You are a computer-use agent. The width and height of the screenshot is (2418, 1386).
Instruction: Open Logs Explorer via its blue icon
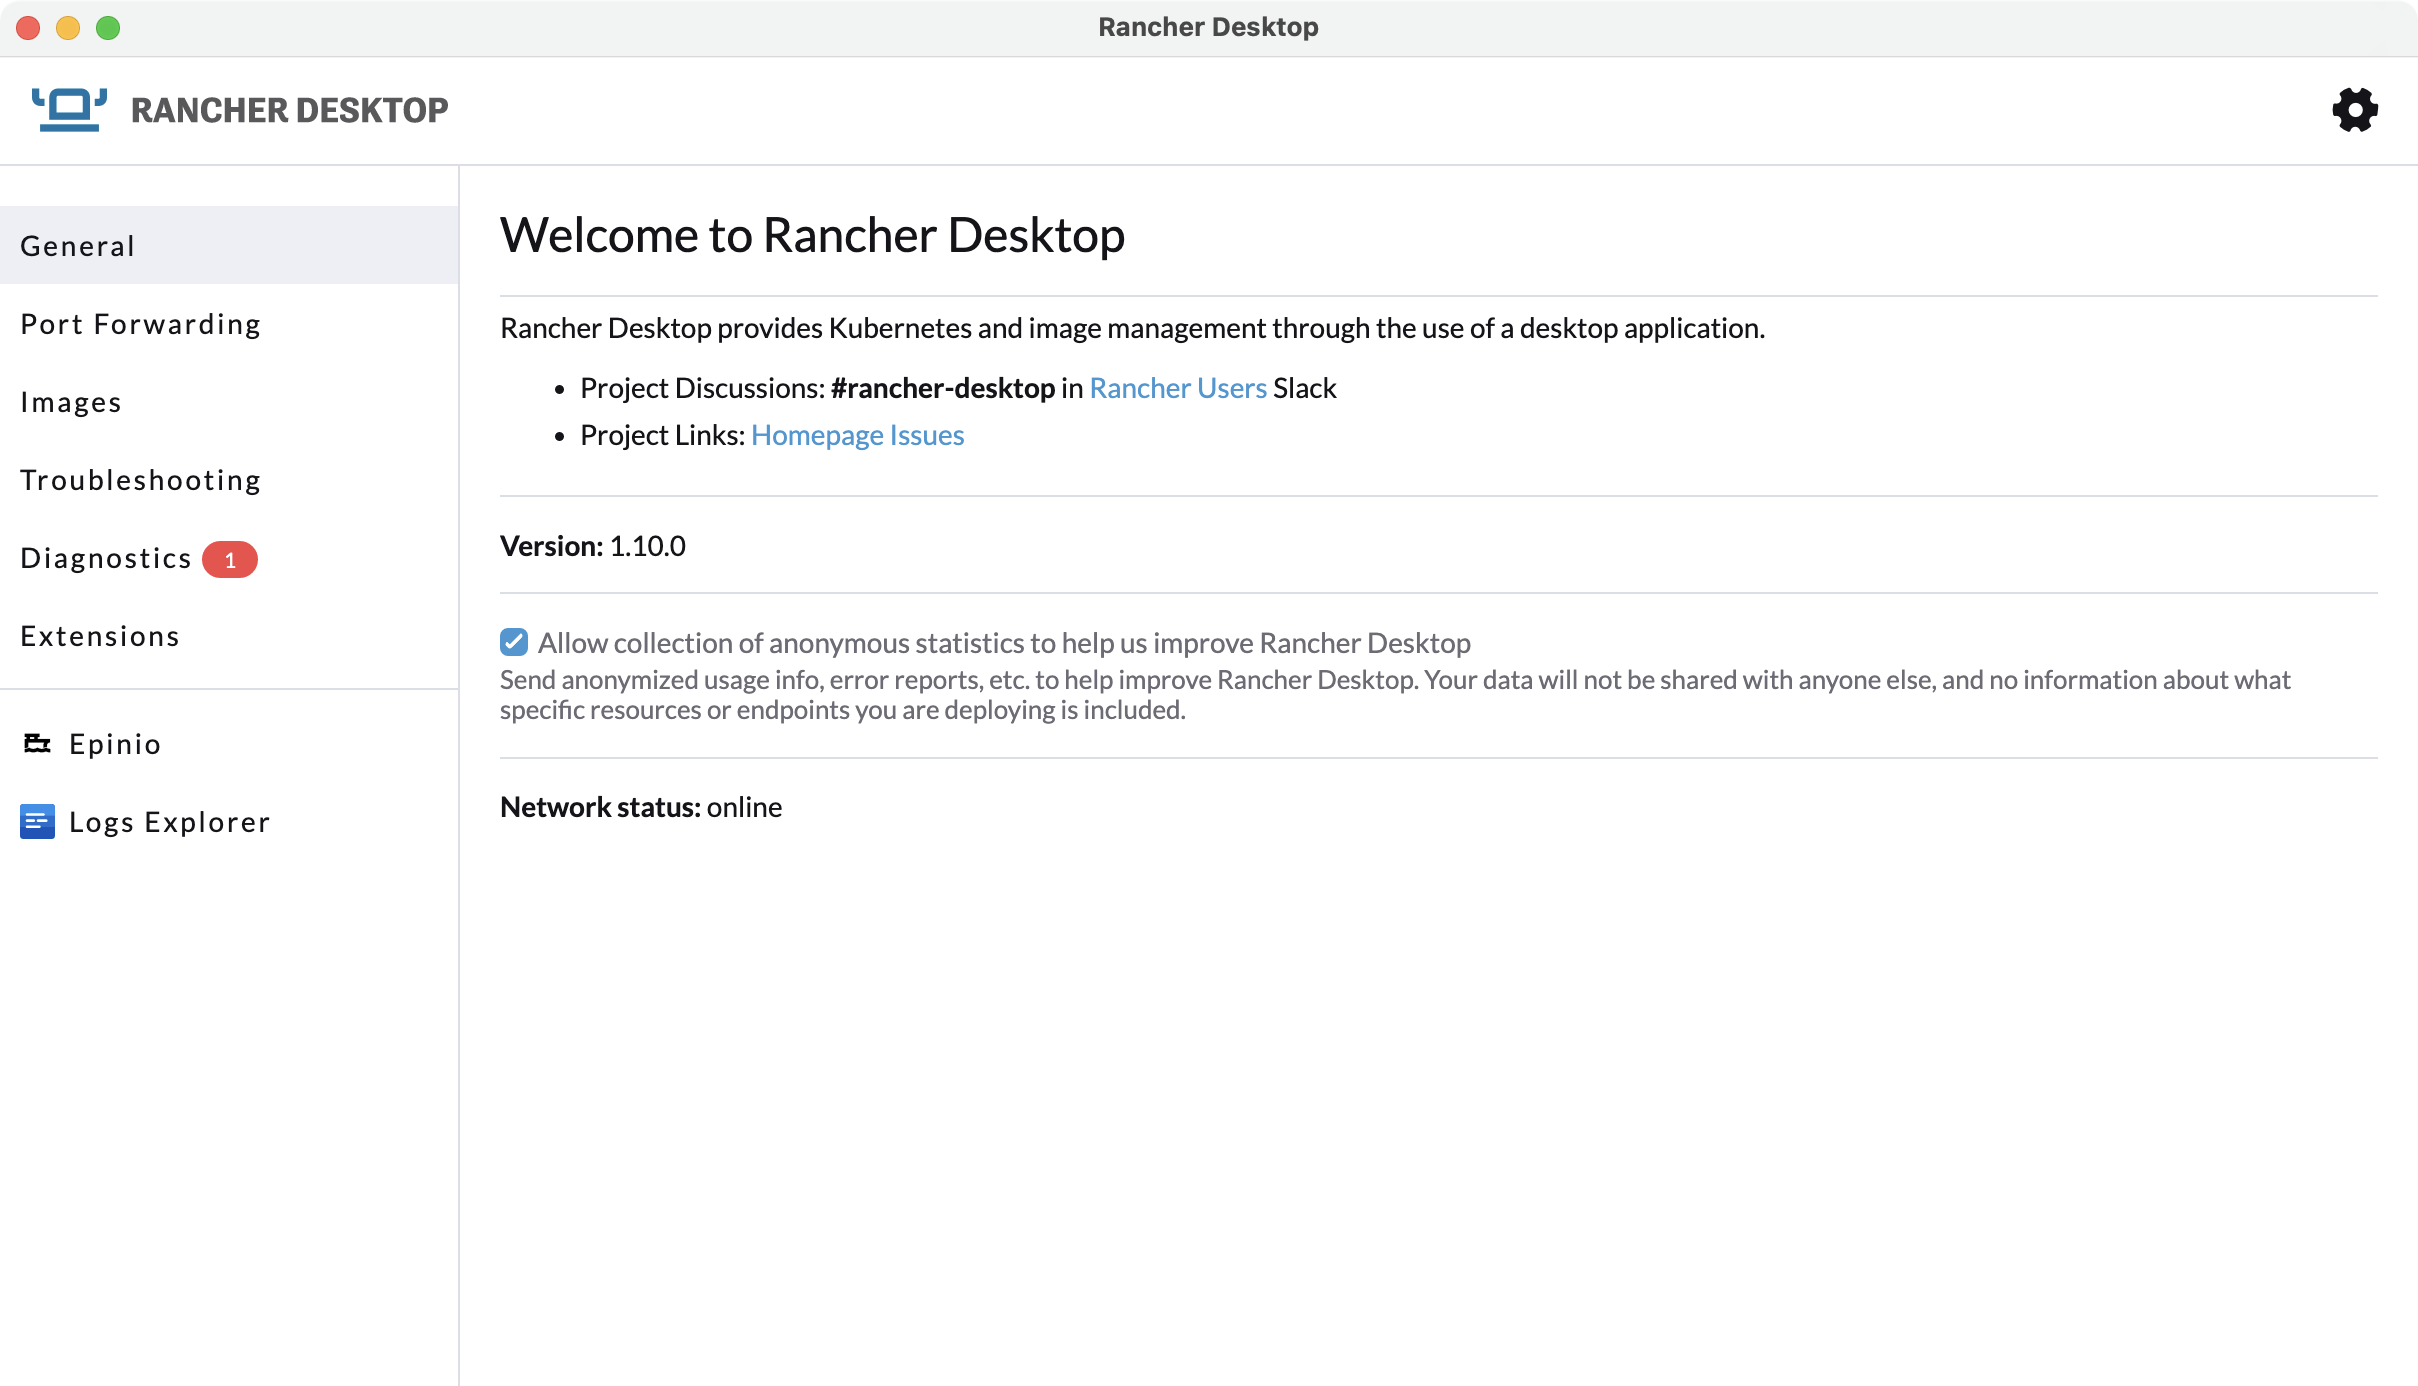(x=37, y=821)
